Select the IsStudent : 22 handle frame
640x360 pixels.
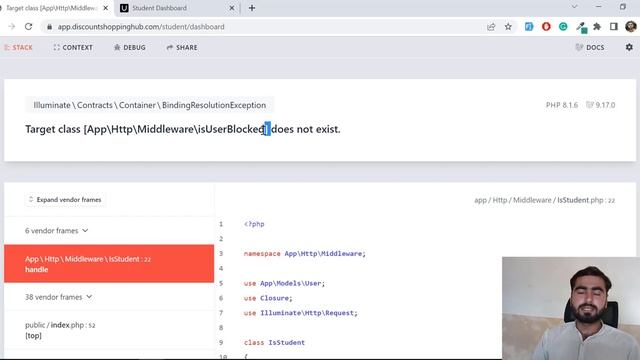coord(109,264)
